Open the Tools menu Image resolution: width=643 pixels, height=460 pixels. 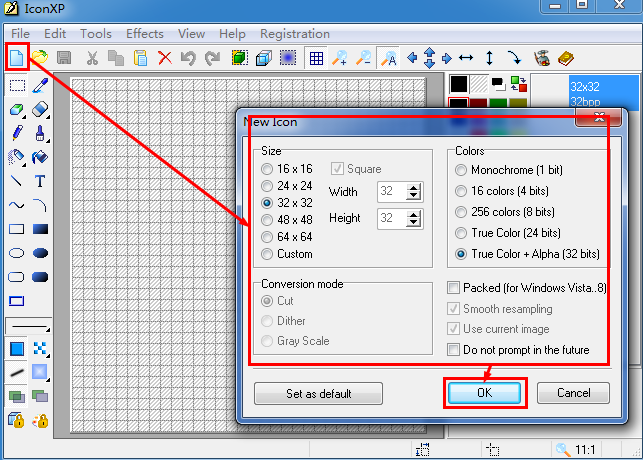point(96,34)
